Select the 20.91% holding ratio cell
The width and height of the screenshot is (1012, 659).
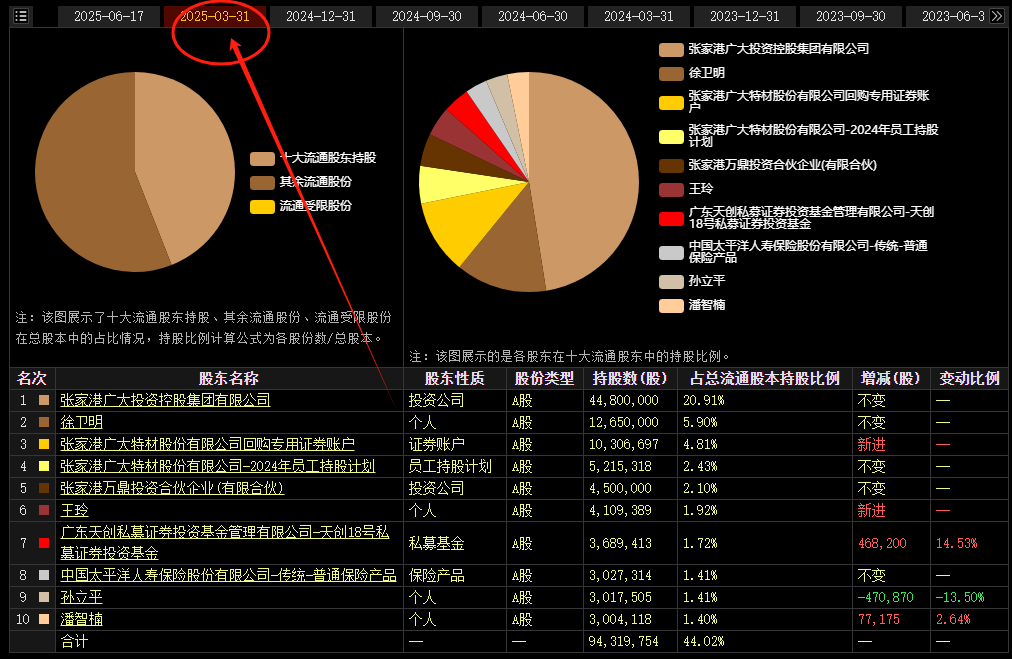click(x=703, y=400)
